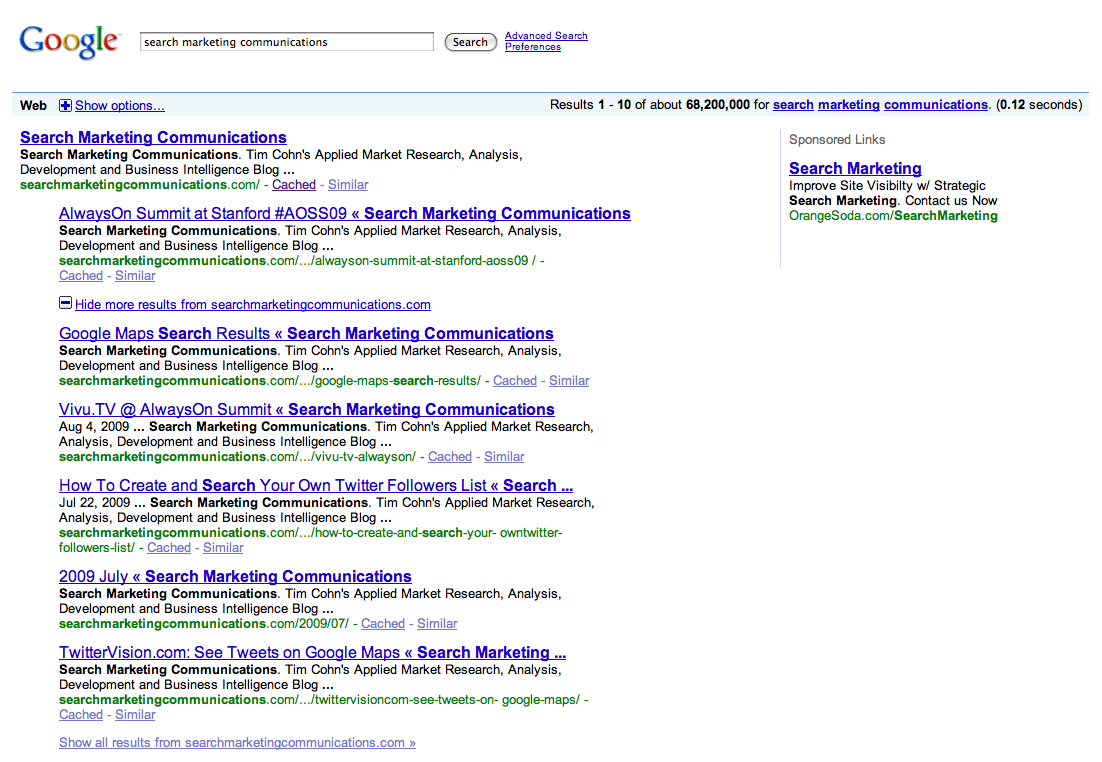This screenshot has width=1102, height=762.
Task: Open first result Search Marketing Communications
Action: [x=153, y=138]
